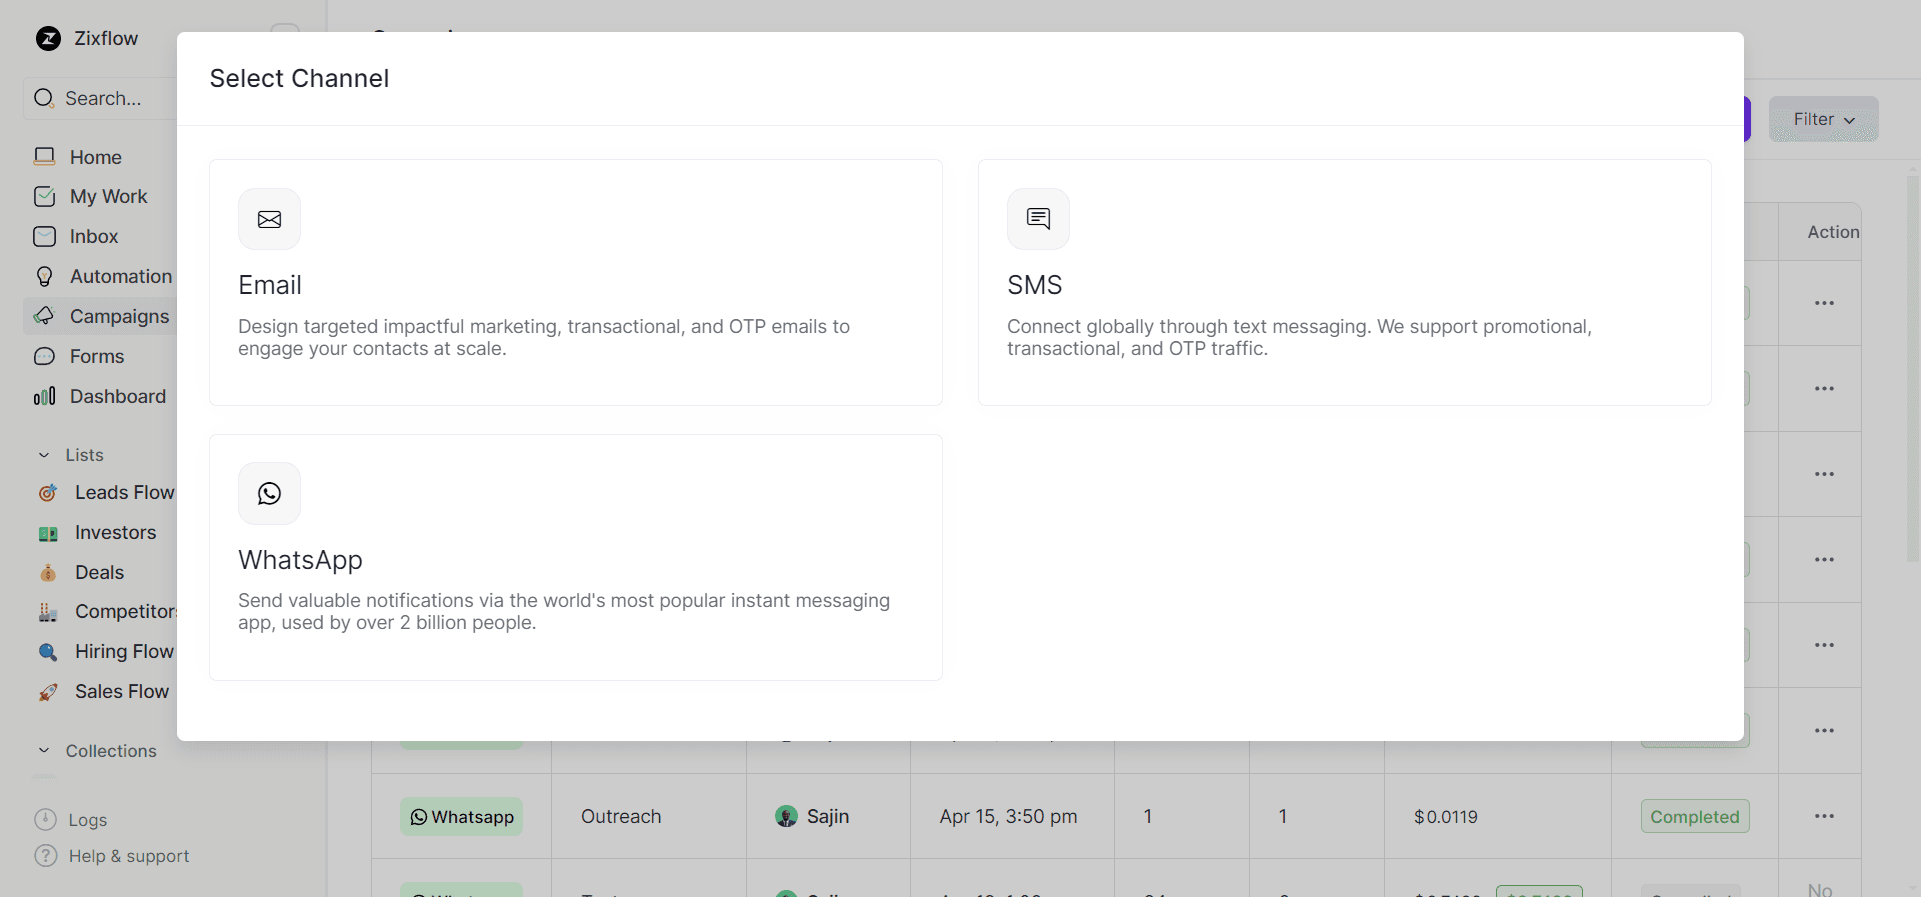Open the Filter dropdown
1921x897 pixels.
click(1823, 119)
